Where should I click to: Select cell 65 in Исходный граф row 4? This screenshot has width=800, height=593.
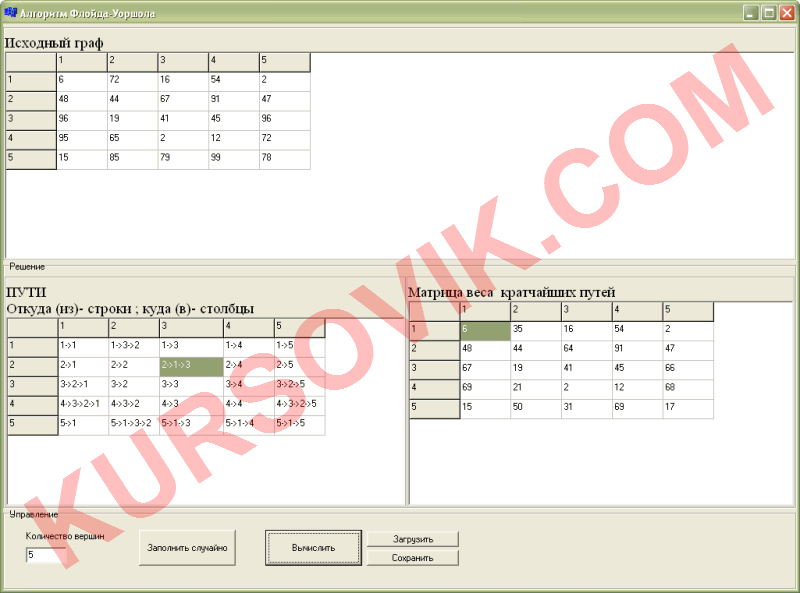click(133, 140)
